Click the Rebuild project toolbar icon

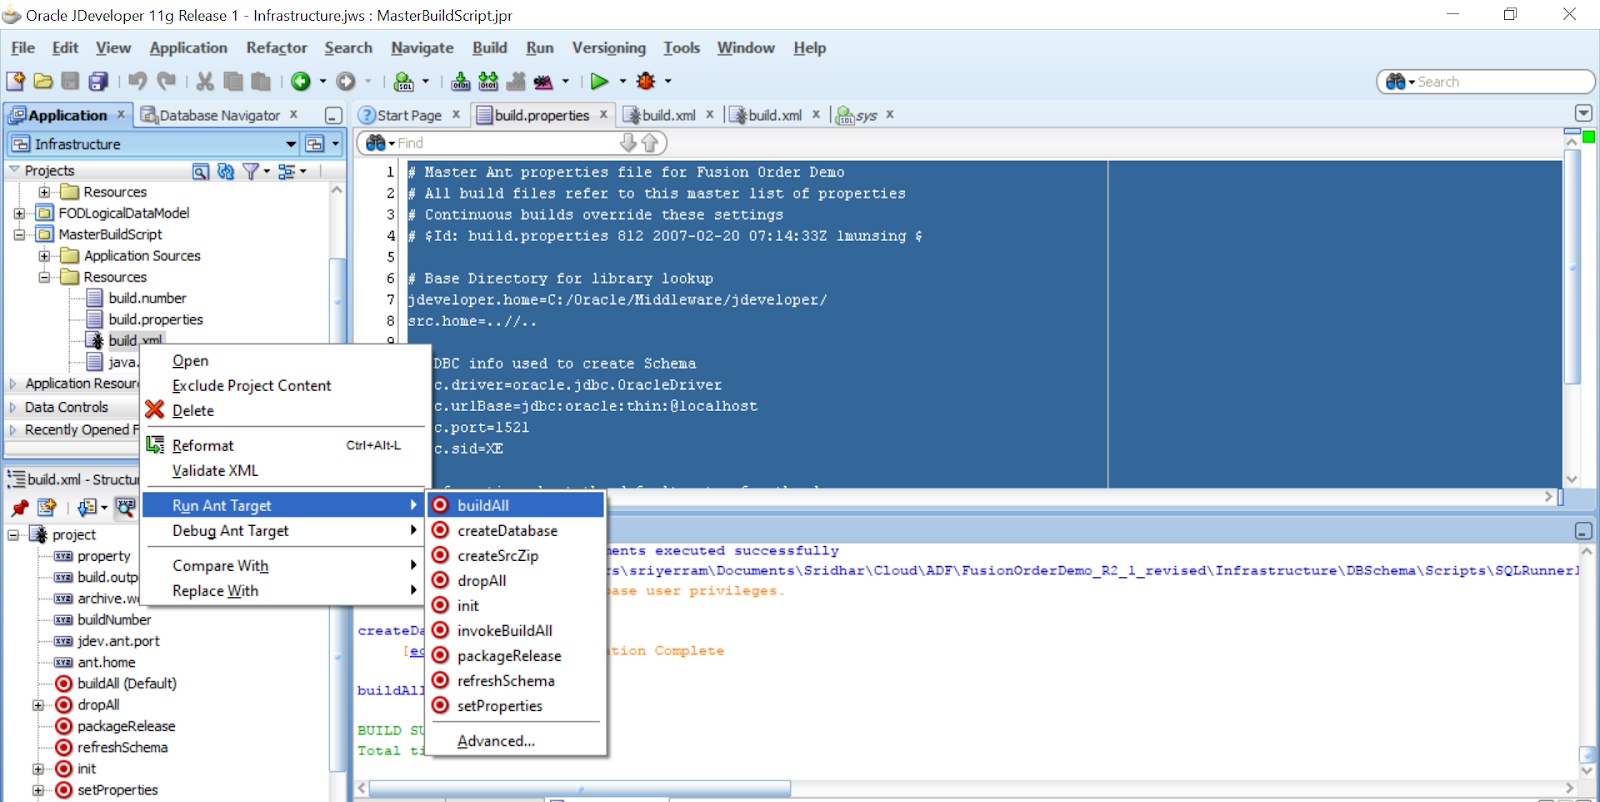point(488,81)
